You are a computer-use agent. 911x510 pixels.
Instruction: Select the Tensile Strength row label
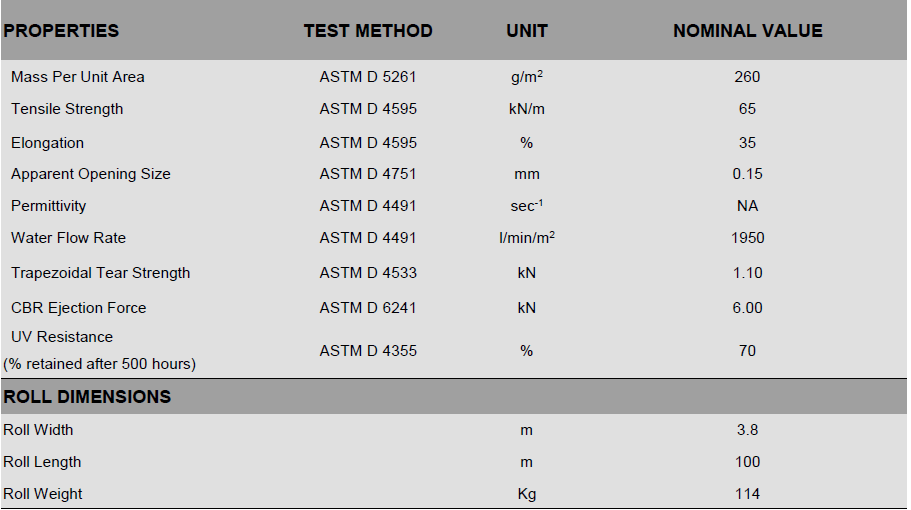click(67, 109)
